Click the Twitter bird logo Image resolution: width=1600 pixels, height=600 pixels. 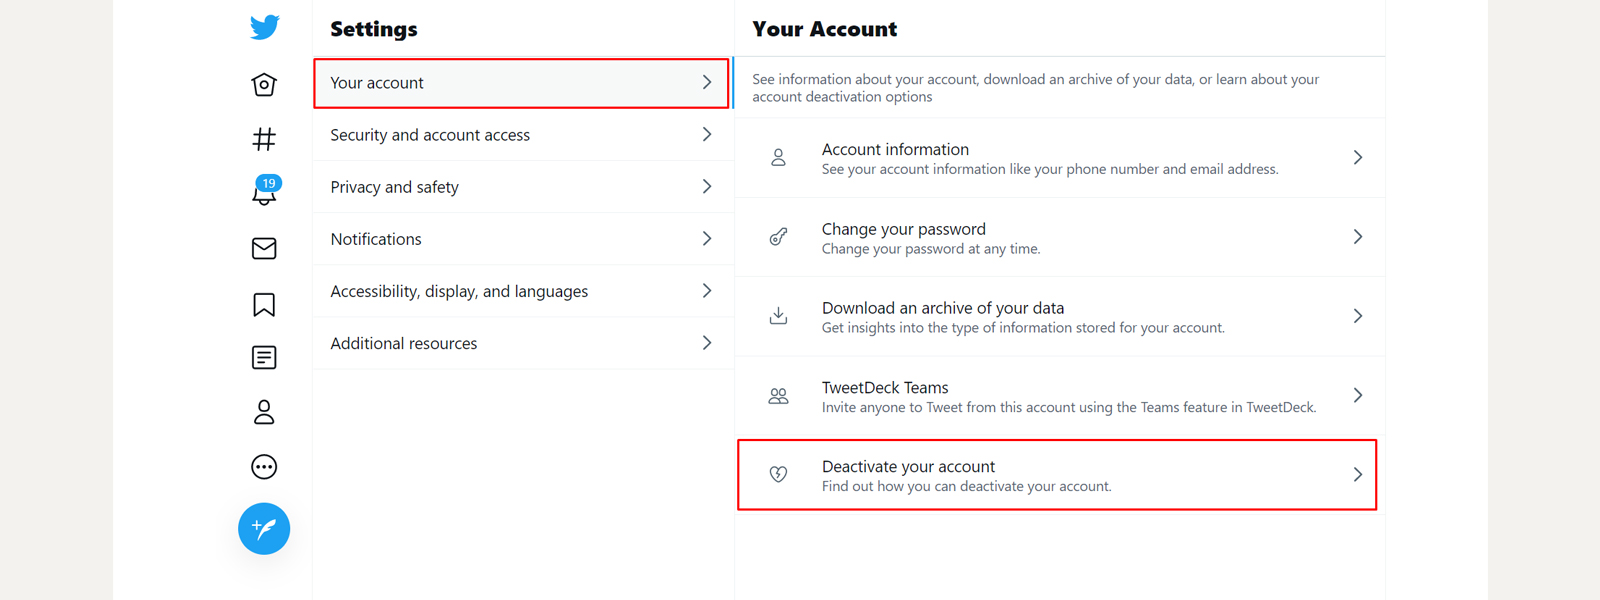click(x=265, y=27)
